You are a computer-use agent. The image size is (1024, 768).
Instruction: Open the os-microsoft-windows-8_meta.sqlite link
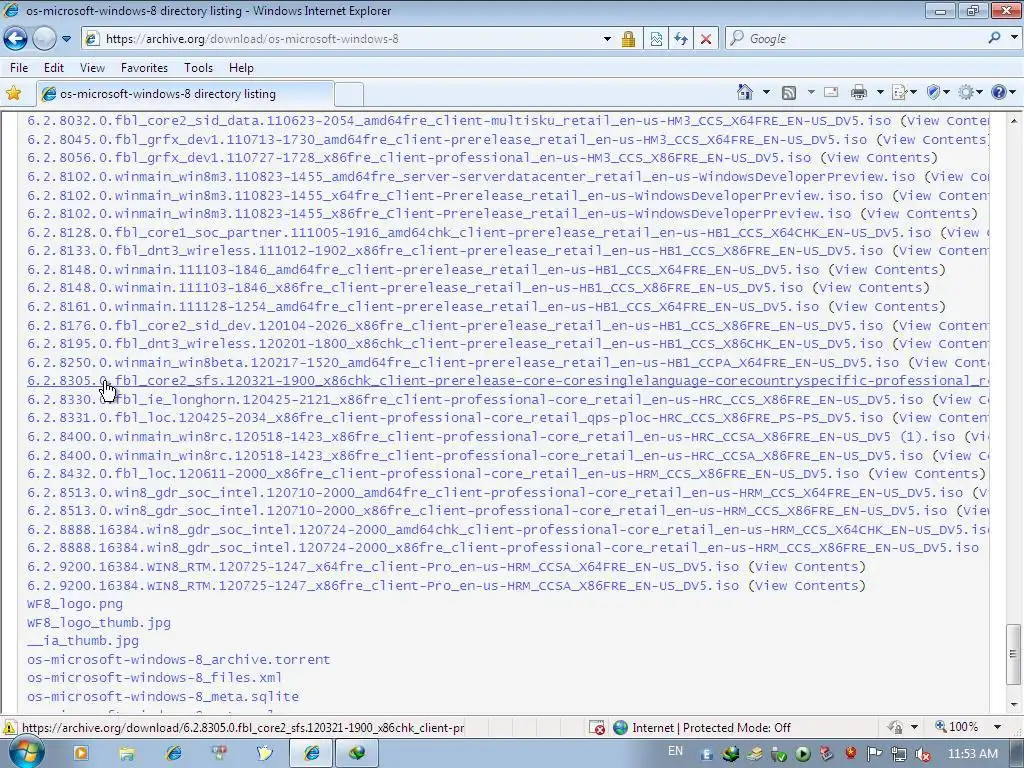click(x=163, y=697)
